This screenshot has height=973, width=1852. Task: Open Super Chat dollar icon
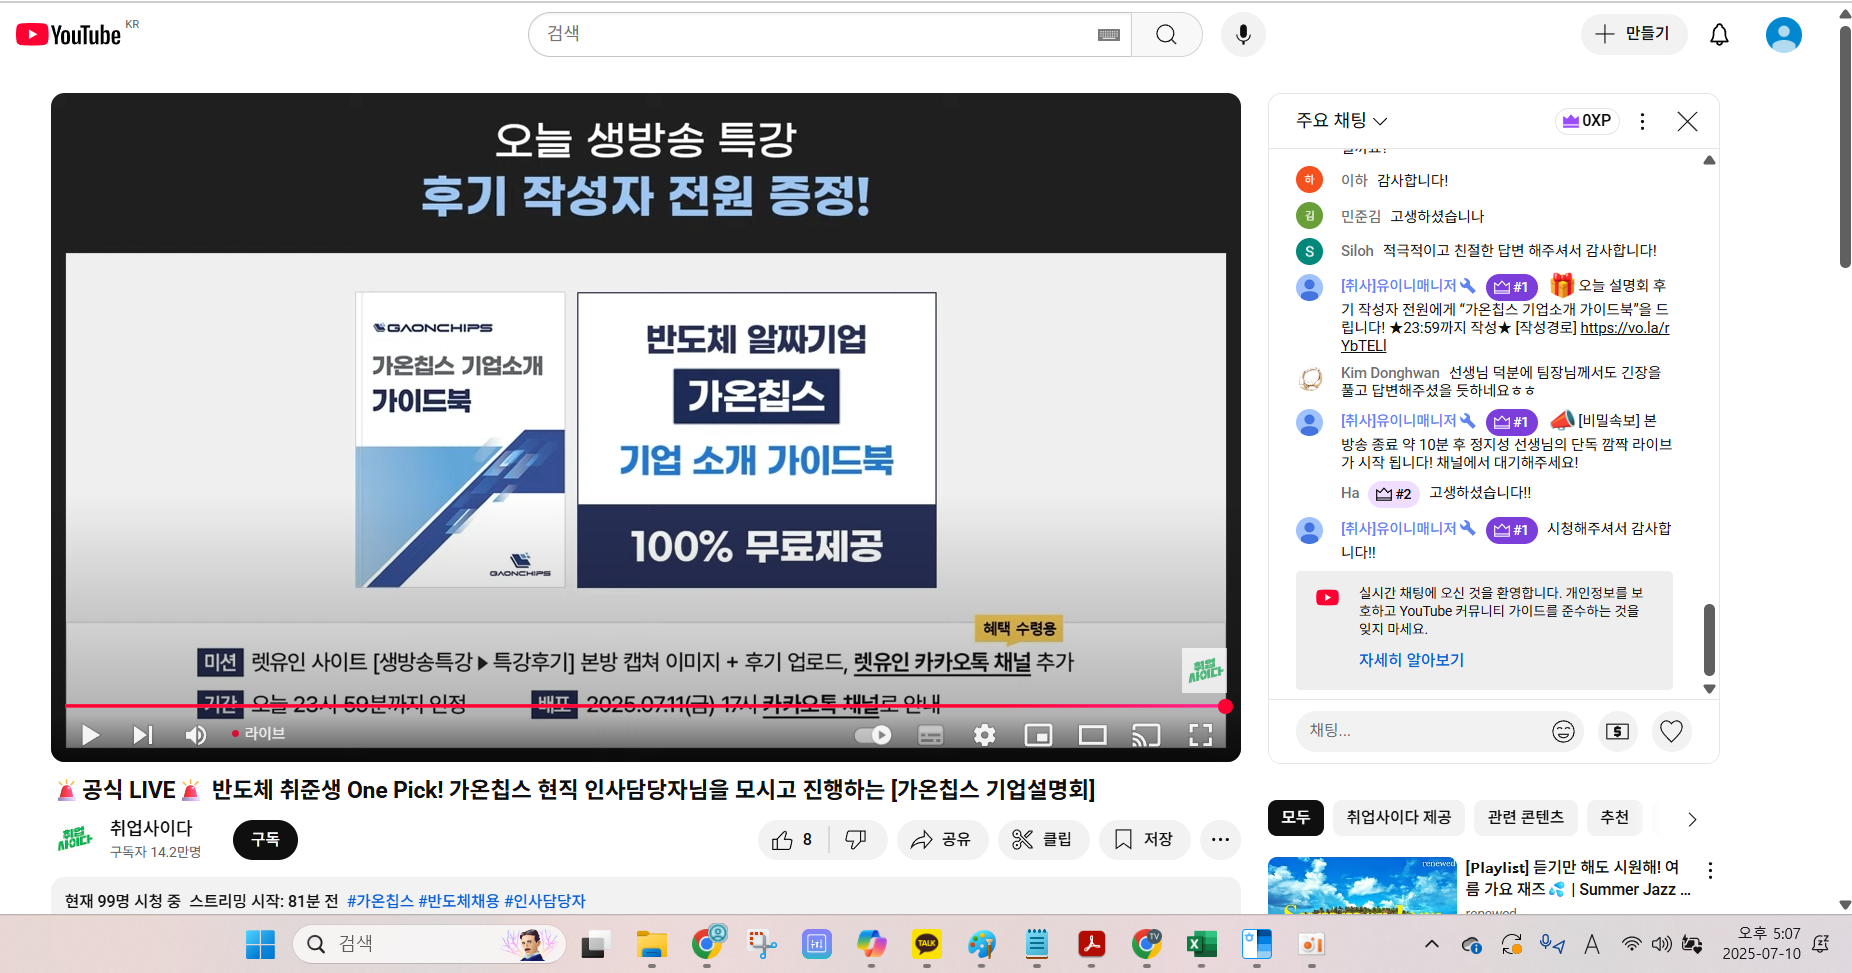coord(1617,731)
